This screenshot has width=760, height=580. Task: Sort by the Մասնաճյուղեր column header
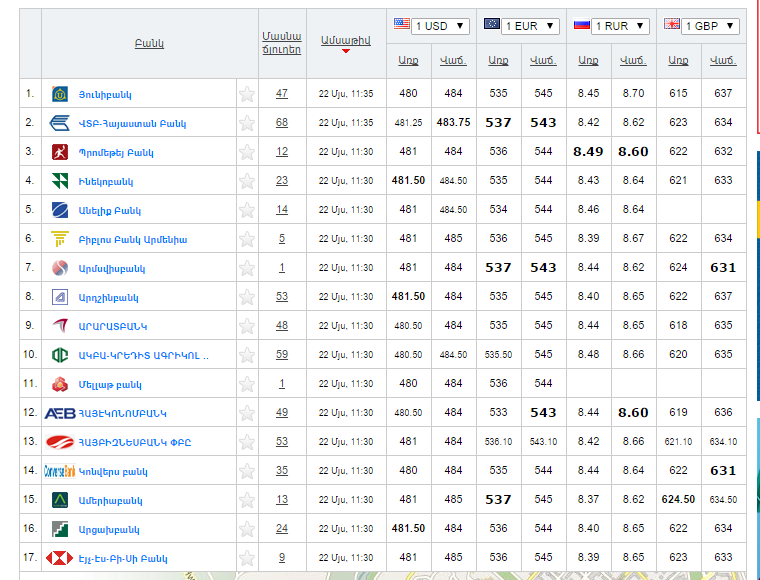coord(282,43)
